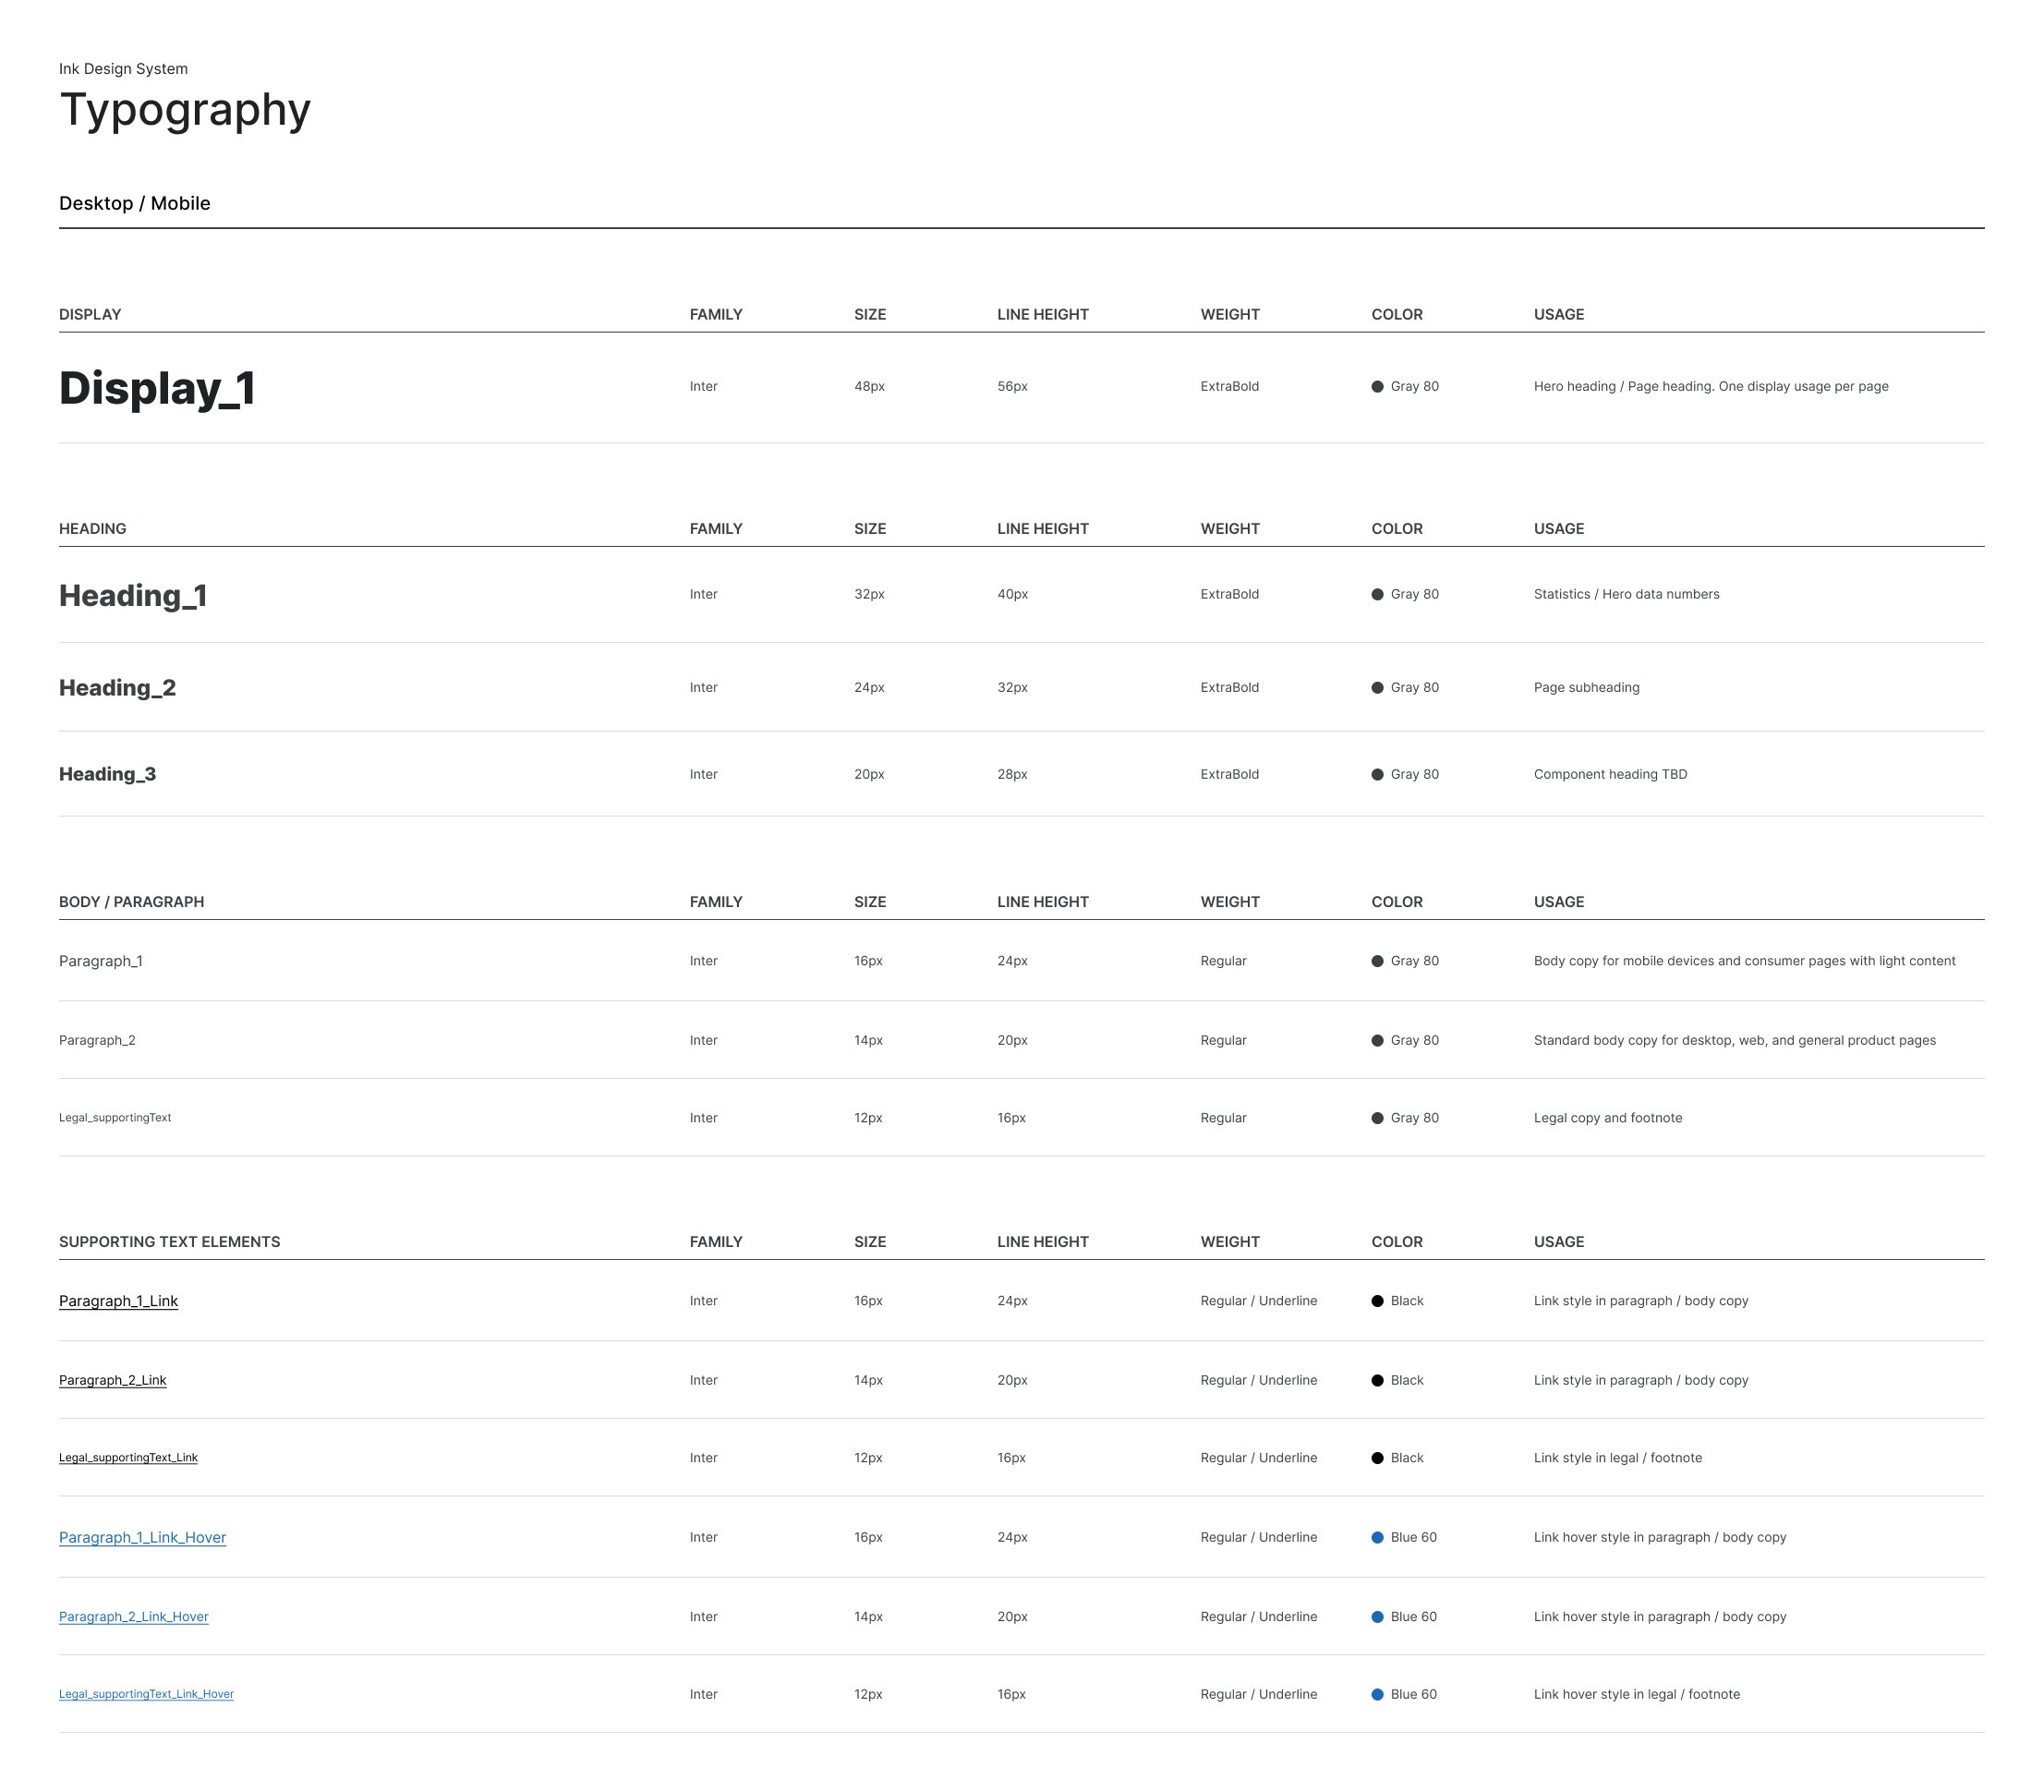Click the Black swatch for Legal_supportingText_Link
Viewport: 2044px width, 1792px height.
1377,1459
